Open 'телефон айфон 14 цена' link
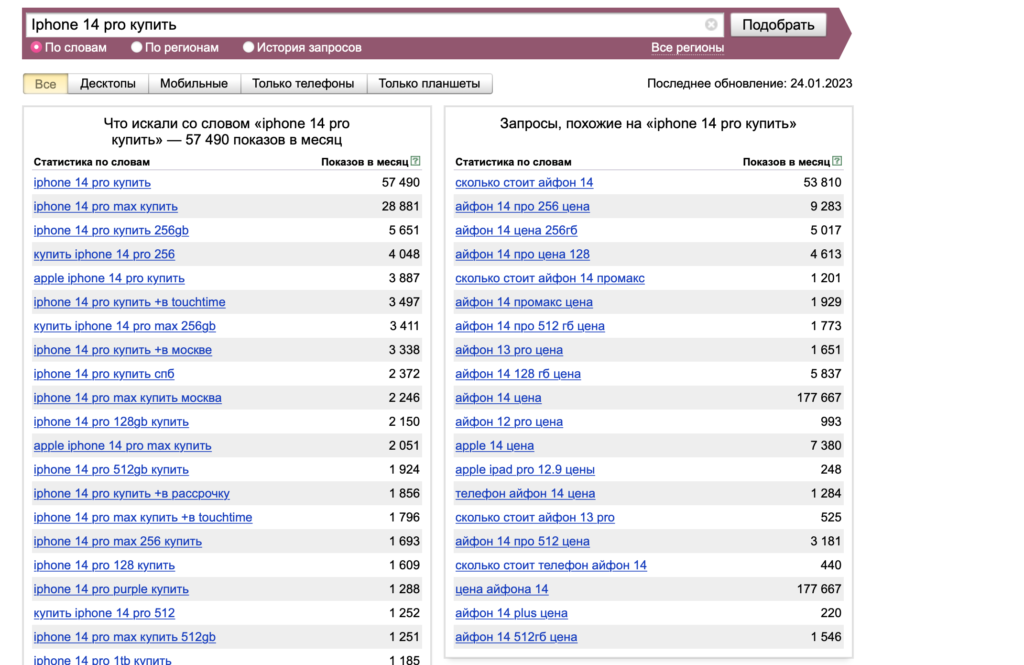Viewport: 1024px width, 665px height. tap(525, 494)
